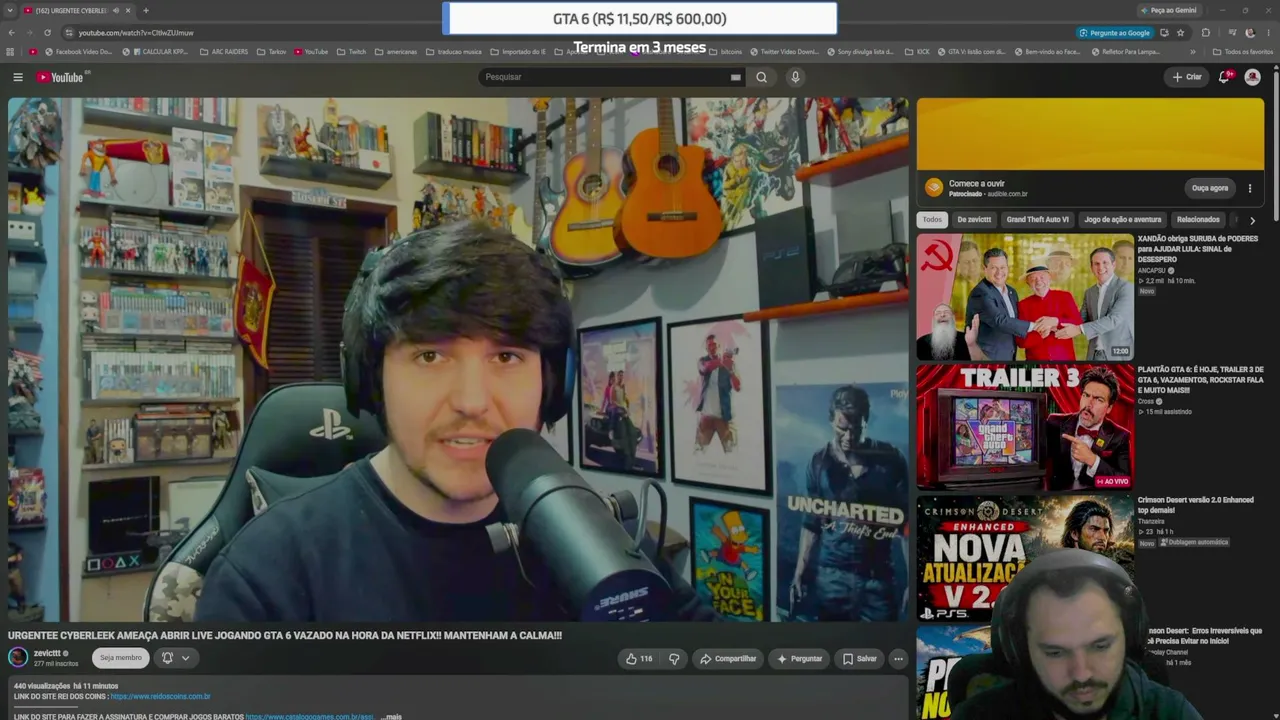The height and width of the screenshot is (720, 1280).
Task: Reload the browser page
Action: click(x=47, y=33)
